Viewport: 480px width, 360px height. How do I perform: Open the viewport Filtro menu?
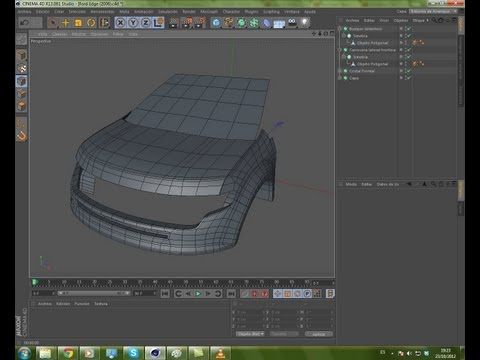coord(118,34)
